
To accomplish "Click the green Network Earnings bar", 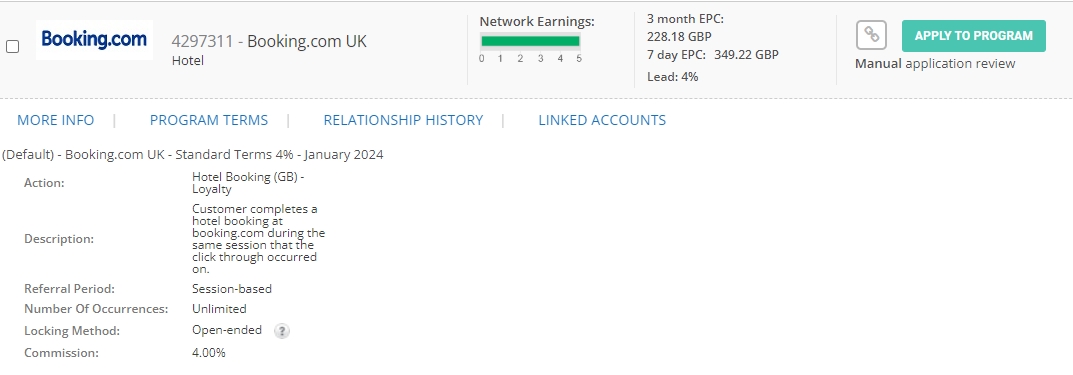I will click(x=530, y=41).
